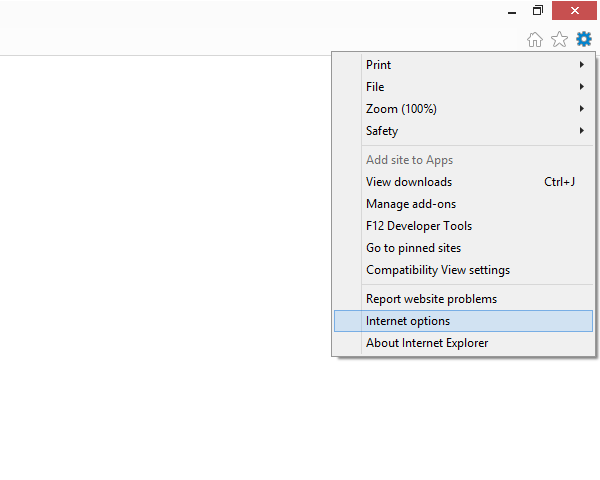Select Go to pinned sites
This screenshot has height=480, width=600.
413,248
